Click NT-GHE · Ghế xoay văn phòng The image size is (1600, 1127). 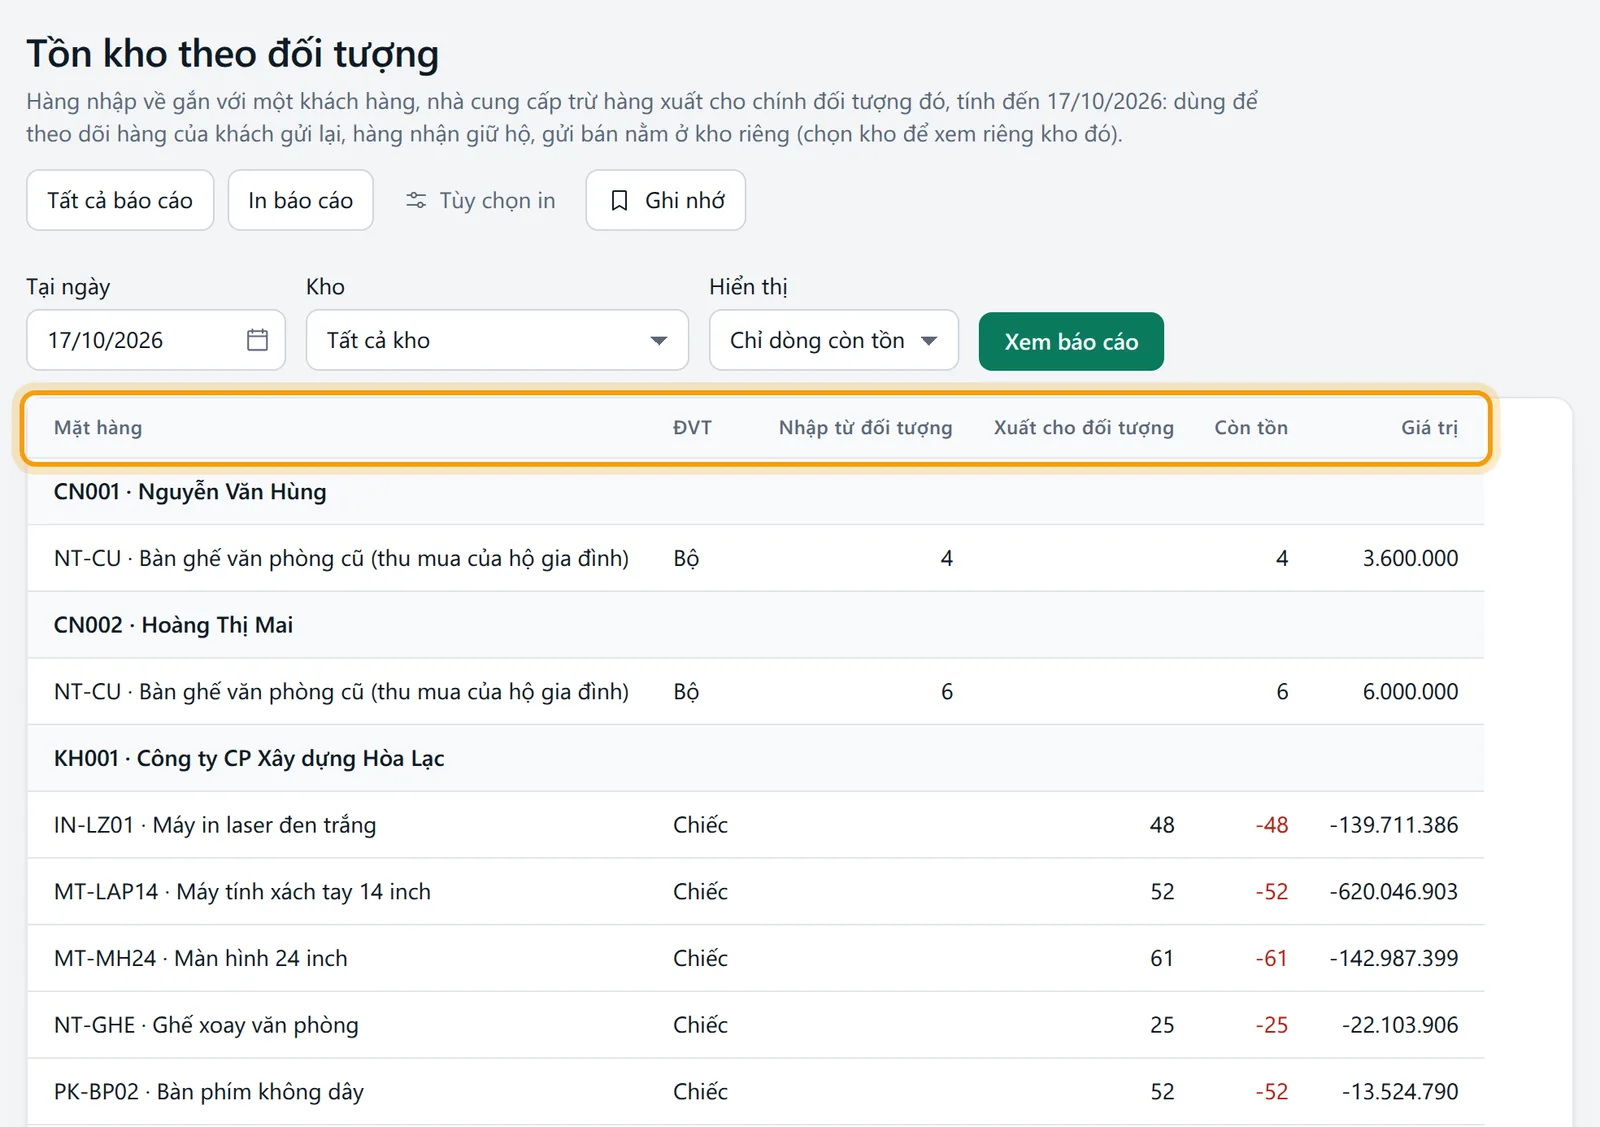pyautogui.click(x=206, y=1025)
